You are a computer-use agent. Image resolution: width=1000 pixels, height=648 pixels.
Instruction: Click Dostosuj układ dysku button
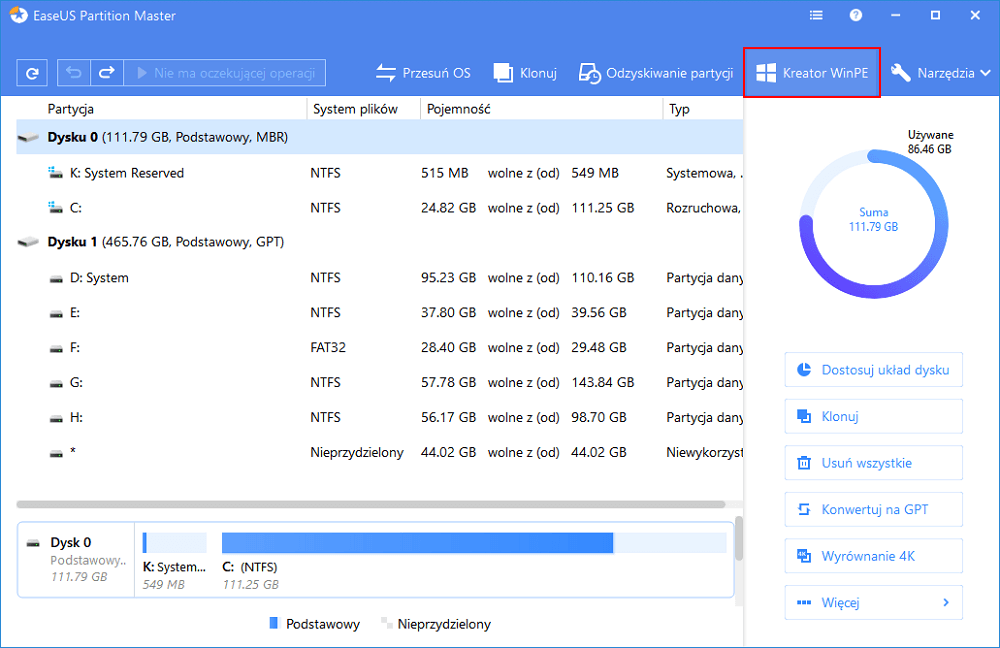tap(873, 370)
